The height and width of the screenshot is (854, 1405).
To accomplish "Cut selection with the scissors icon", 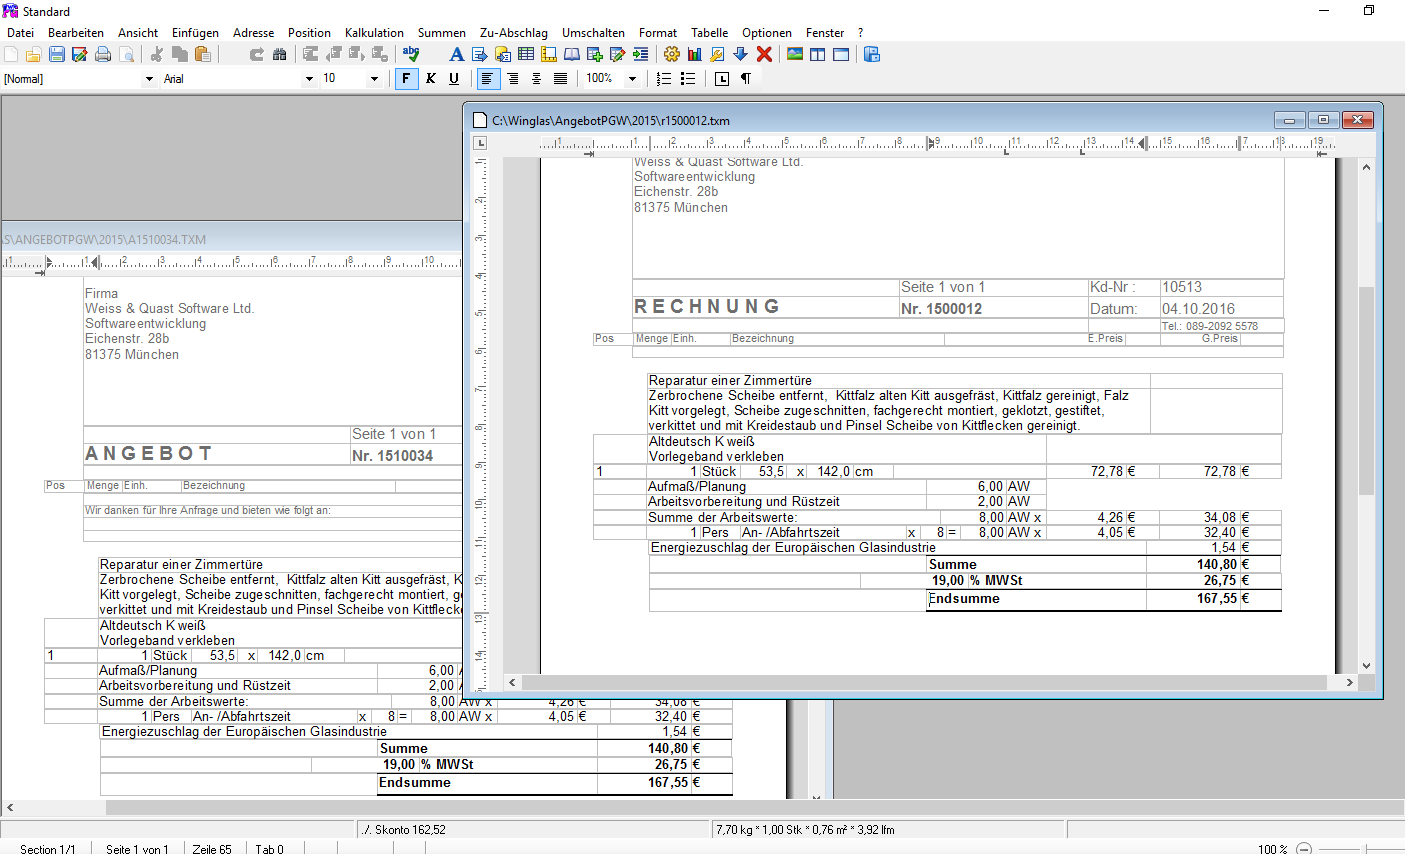I will (x=157, y=54).
